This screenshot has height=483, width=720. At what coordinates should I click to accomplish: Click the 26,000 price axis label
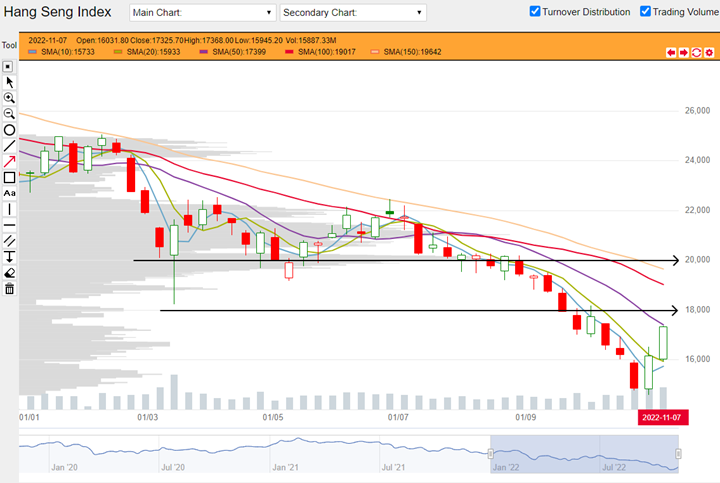(697, 111)
